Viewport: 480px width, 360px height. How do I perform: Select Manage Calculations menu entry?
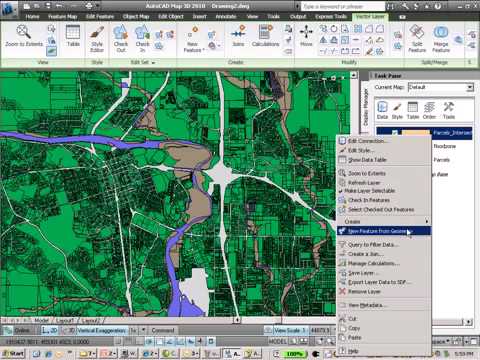coord(383,263)
